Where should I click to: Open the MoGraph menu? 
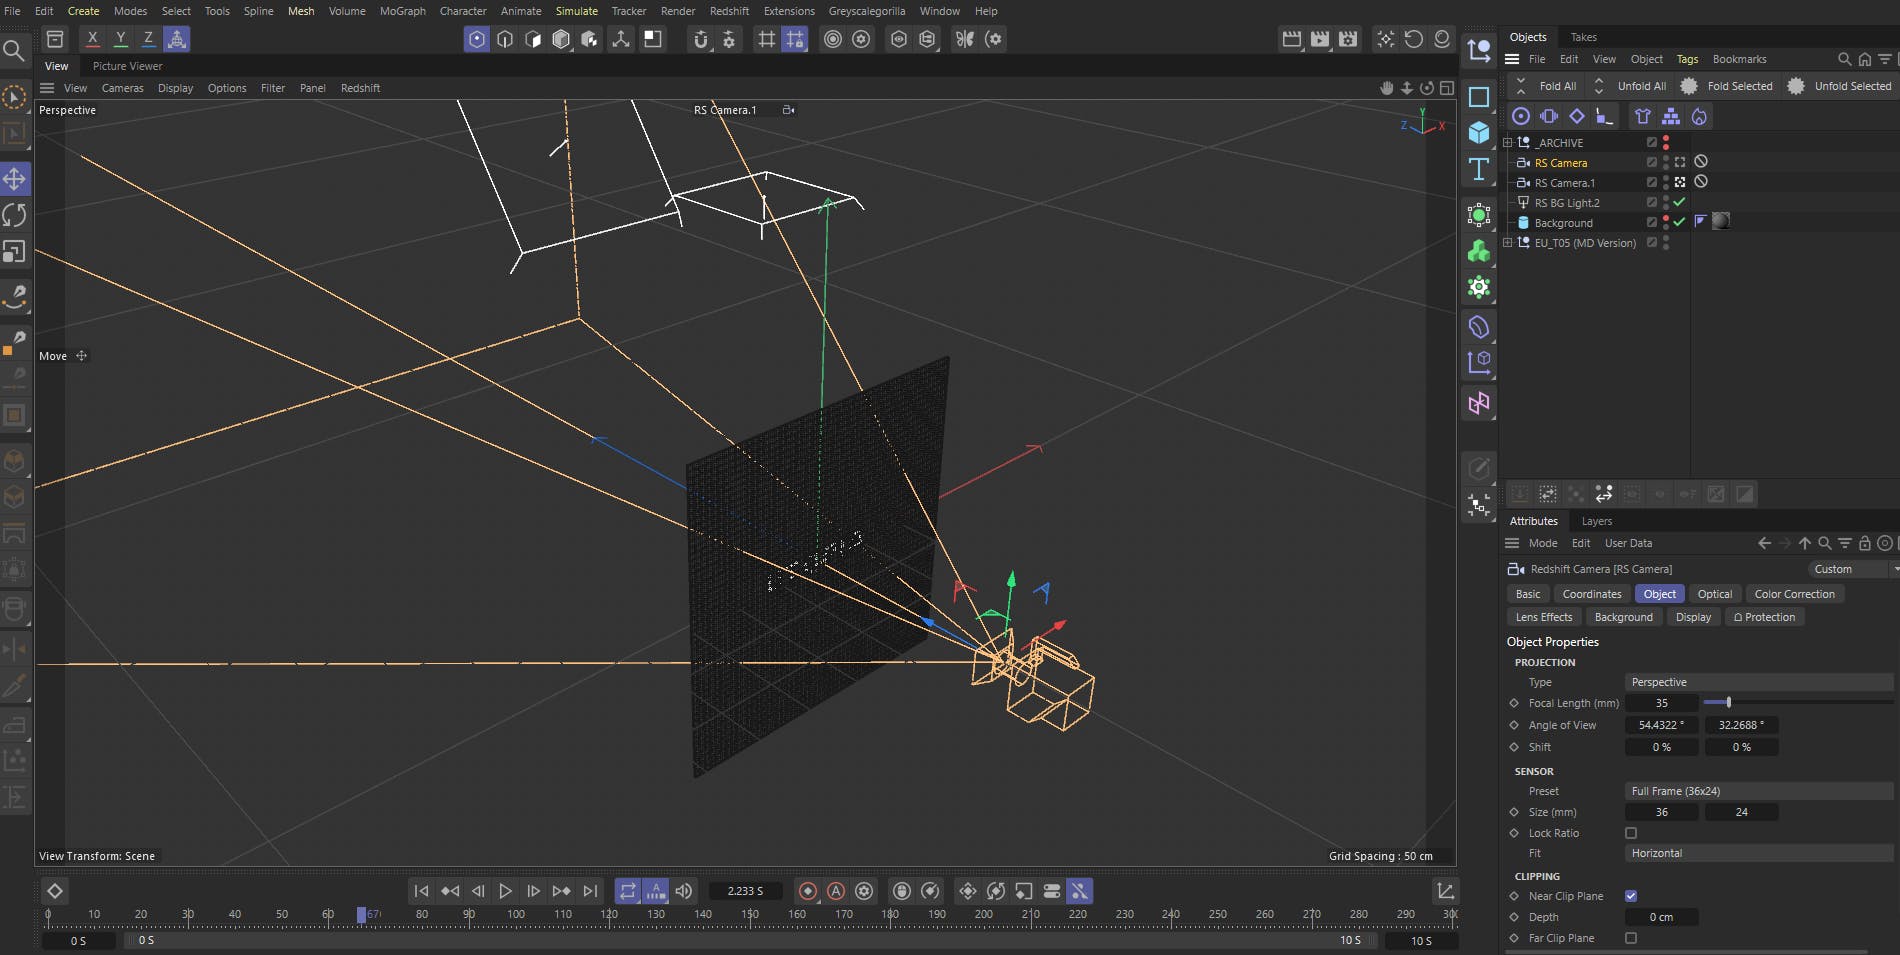coord(402,11)
